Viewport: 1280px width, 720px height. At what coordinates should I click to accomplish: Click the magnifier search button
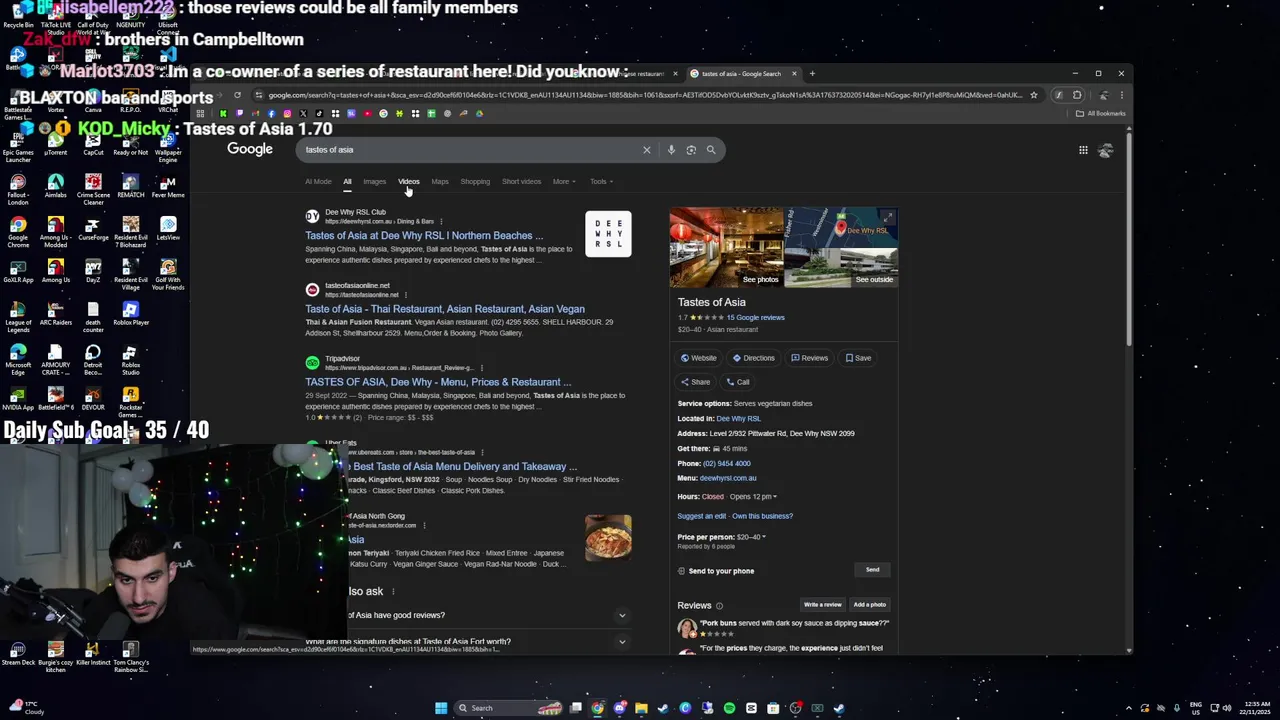(711, 150)
